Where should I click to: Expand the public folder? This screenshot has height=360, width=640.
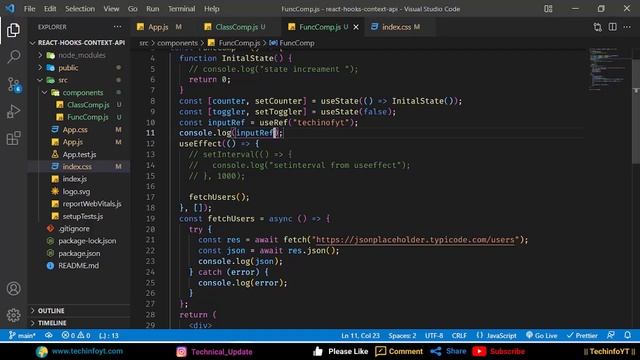click(x=78, y=67)
